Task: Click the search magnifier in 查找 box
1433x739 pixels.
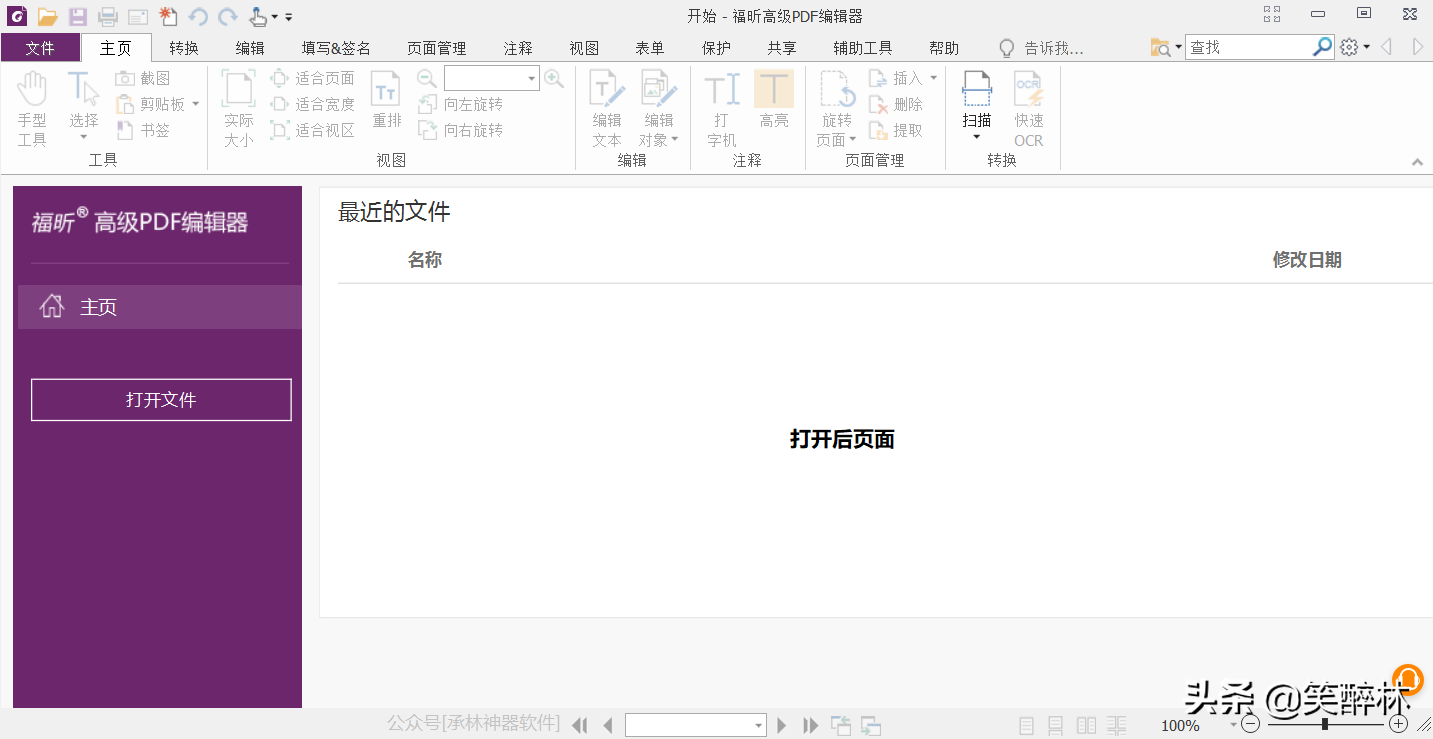Action: tap(1323, 47)
